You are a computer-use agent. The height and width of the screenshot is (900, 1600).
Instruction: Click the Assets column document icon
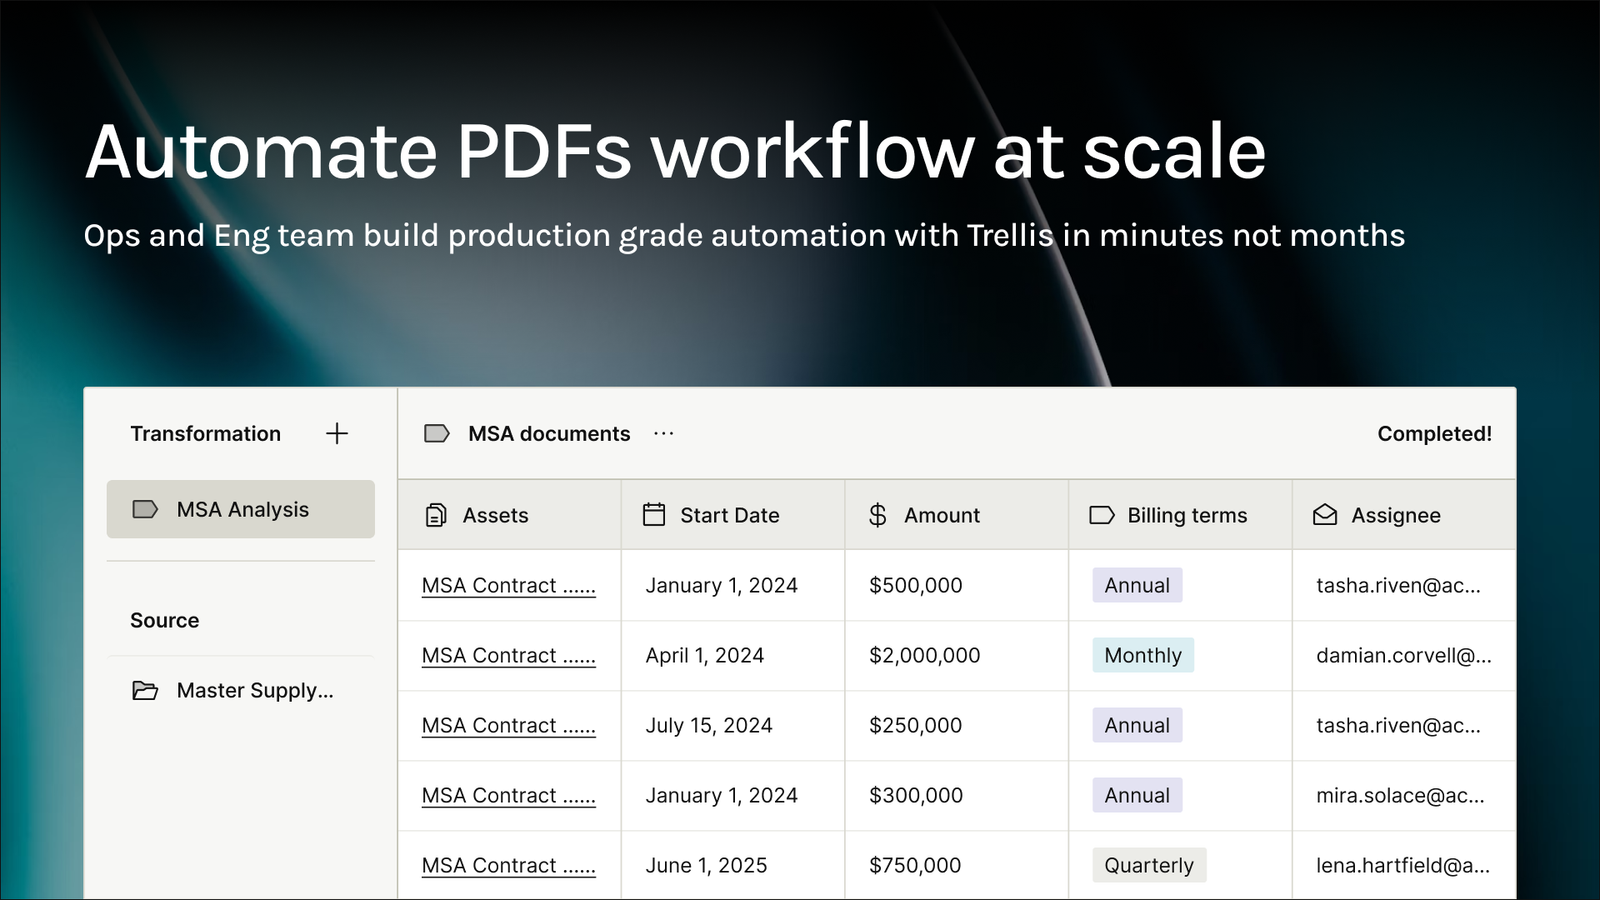[436, 515]
